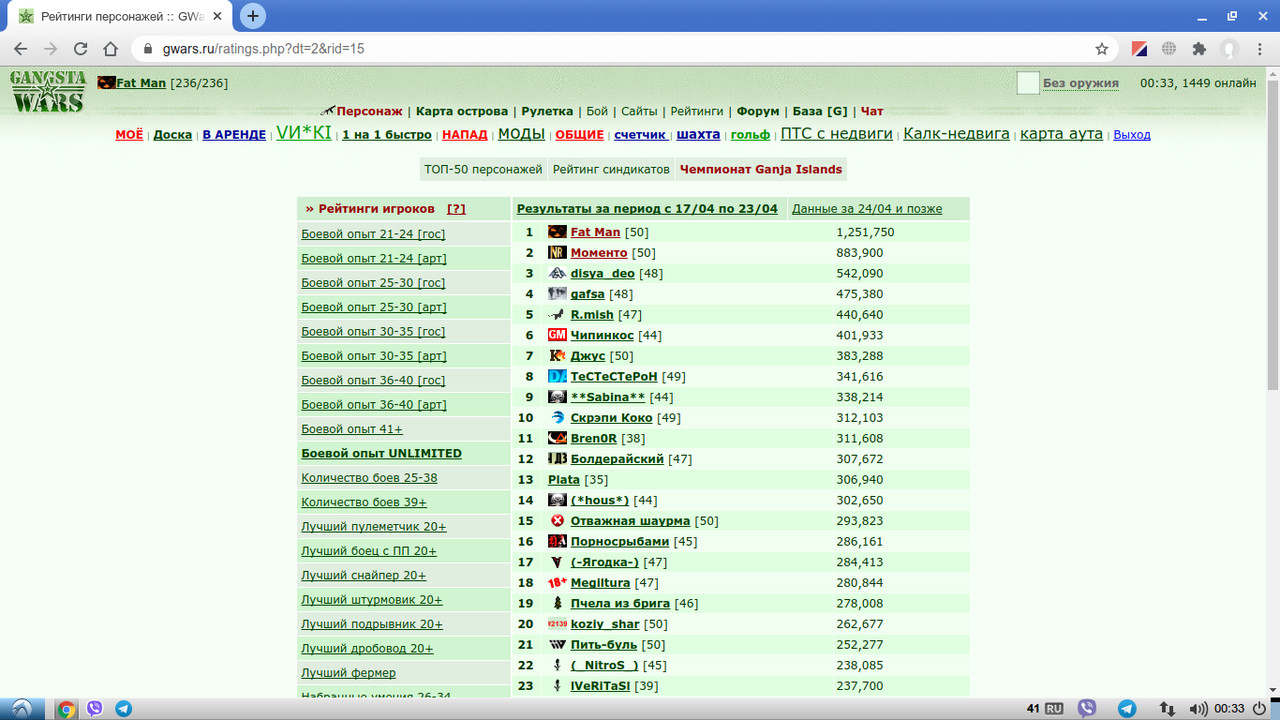
Task: Open Чат menu item
Action: pos(872,111)
